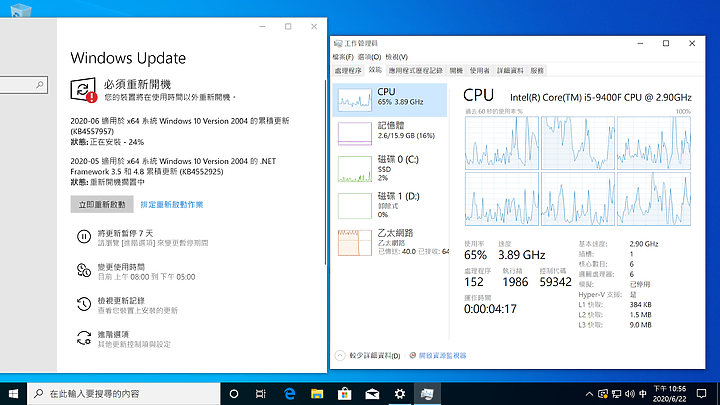The height and width of the screenshot is (405, 720).
Task: Click the 0:00:04:17 uptime value
Action: tap(490, 309)
